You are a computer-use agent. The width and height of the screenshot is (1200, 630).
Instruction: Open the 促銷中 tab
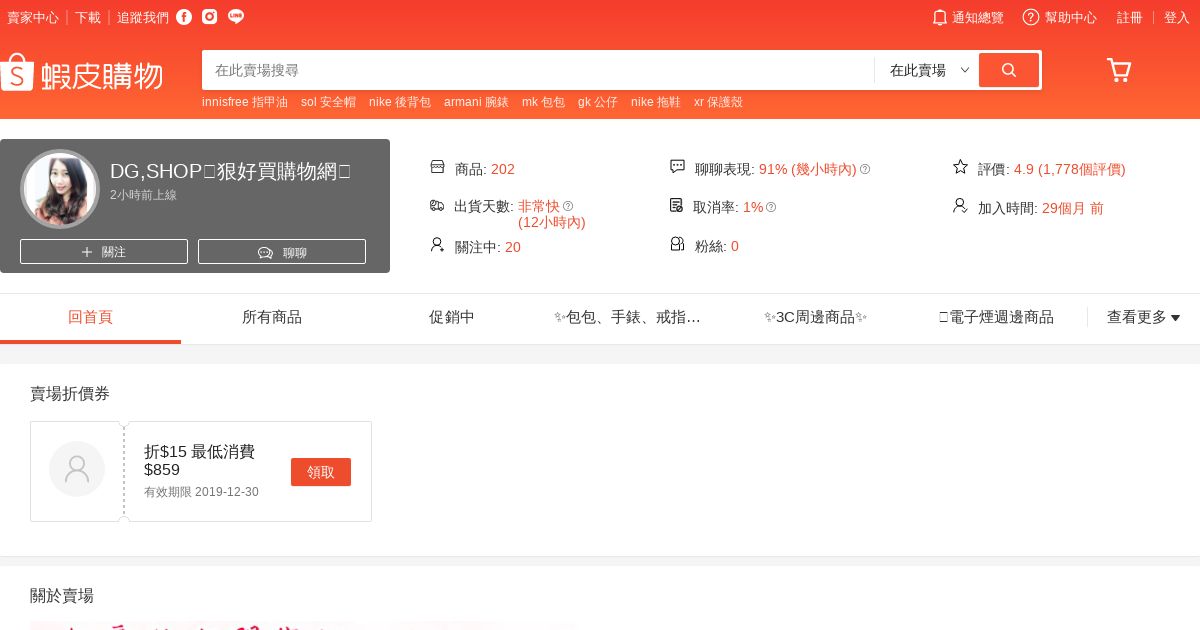[x=452, y=318]
